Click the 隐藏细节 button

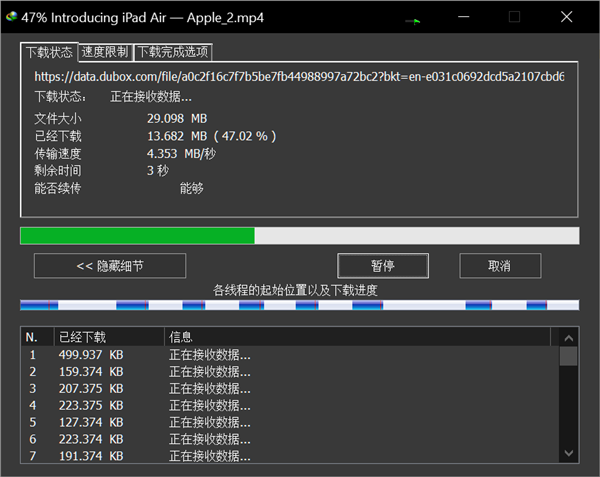pyautogui.click(x=110, y=266)
